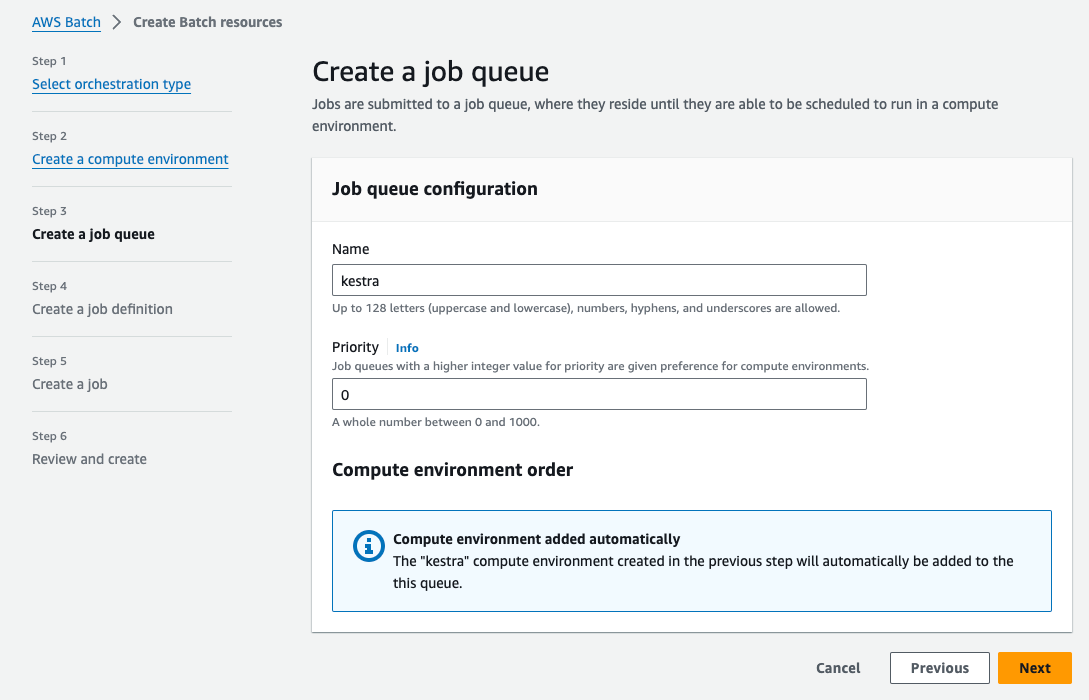The width and height of the screenshot is (1089, 700).
Task: Select the Create a job queue step
Action: tap(93, 234)
